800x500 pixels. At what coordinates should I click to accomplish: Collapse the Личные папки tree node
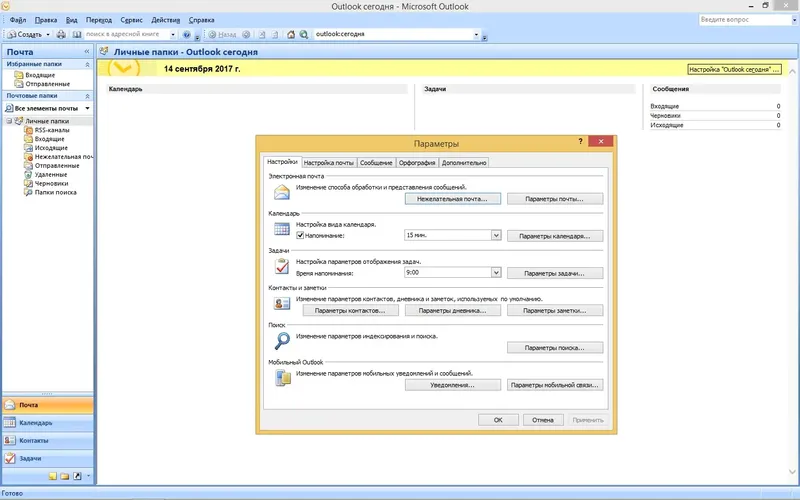click(x=9, y=121)
